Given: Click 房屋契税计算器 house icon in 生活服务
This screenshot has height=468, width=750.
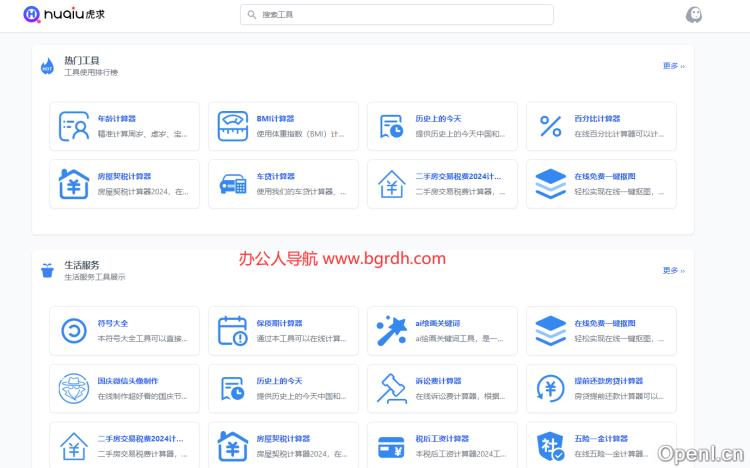Looking at the screenshot, I should [x=232, y=446].
